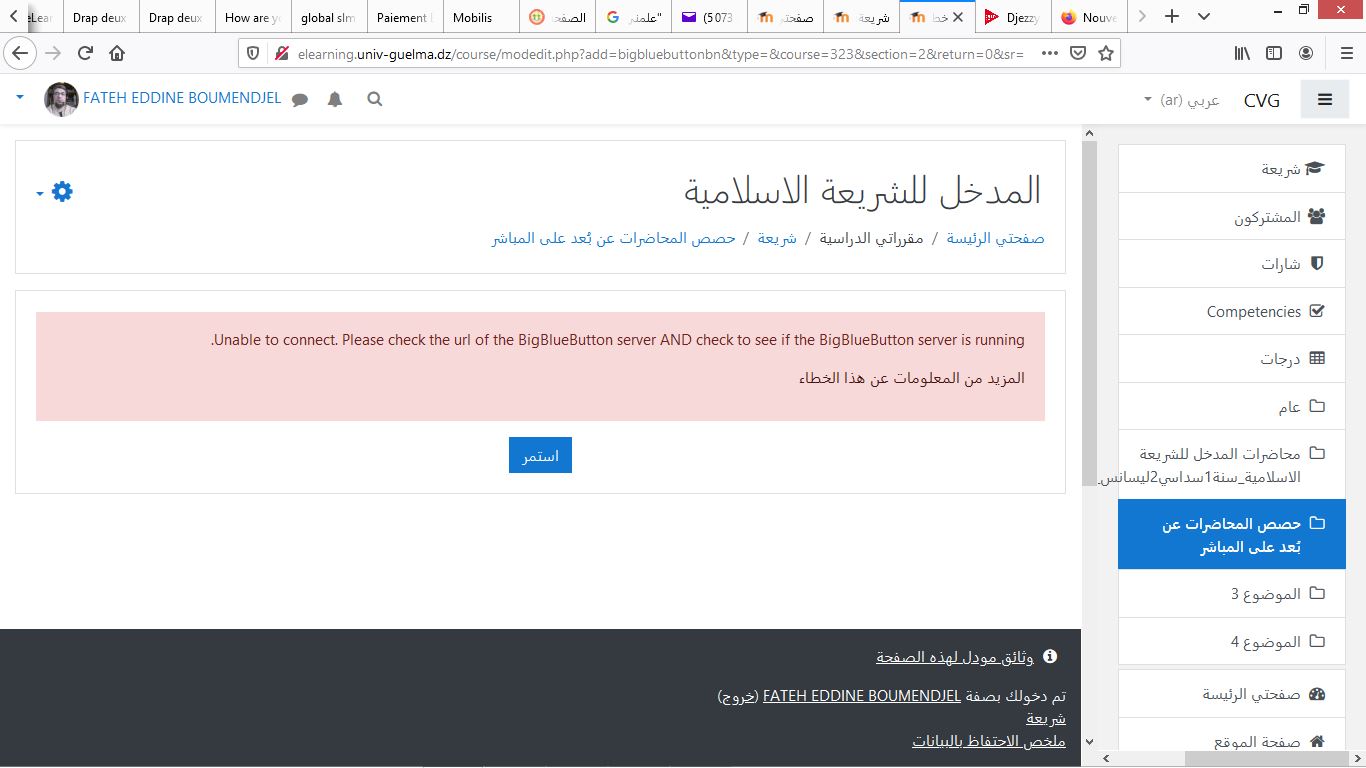Open المشتركون participants in side menu
The width and height of the screenshot is (1366, 768).
coord(1232,216)
